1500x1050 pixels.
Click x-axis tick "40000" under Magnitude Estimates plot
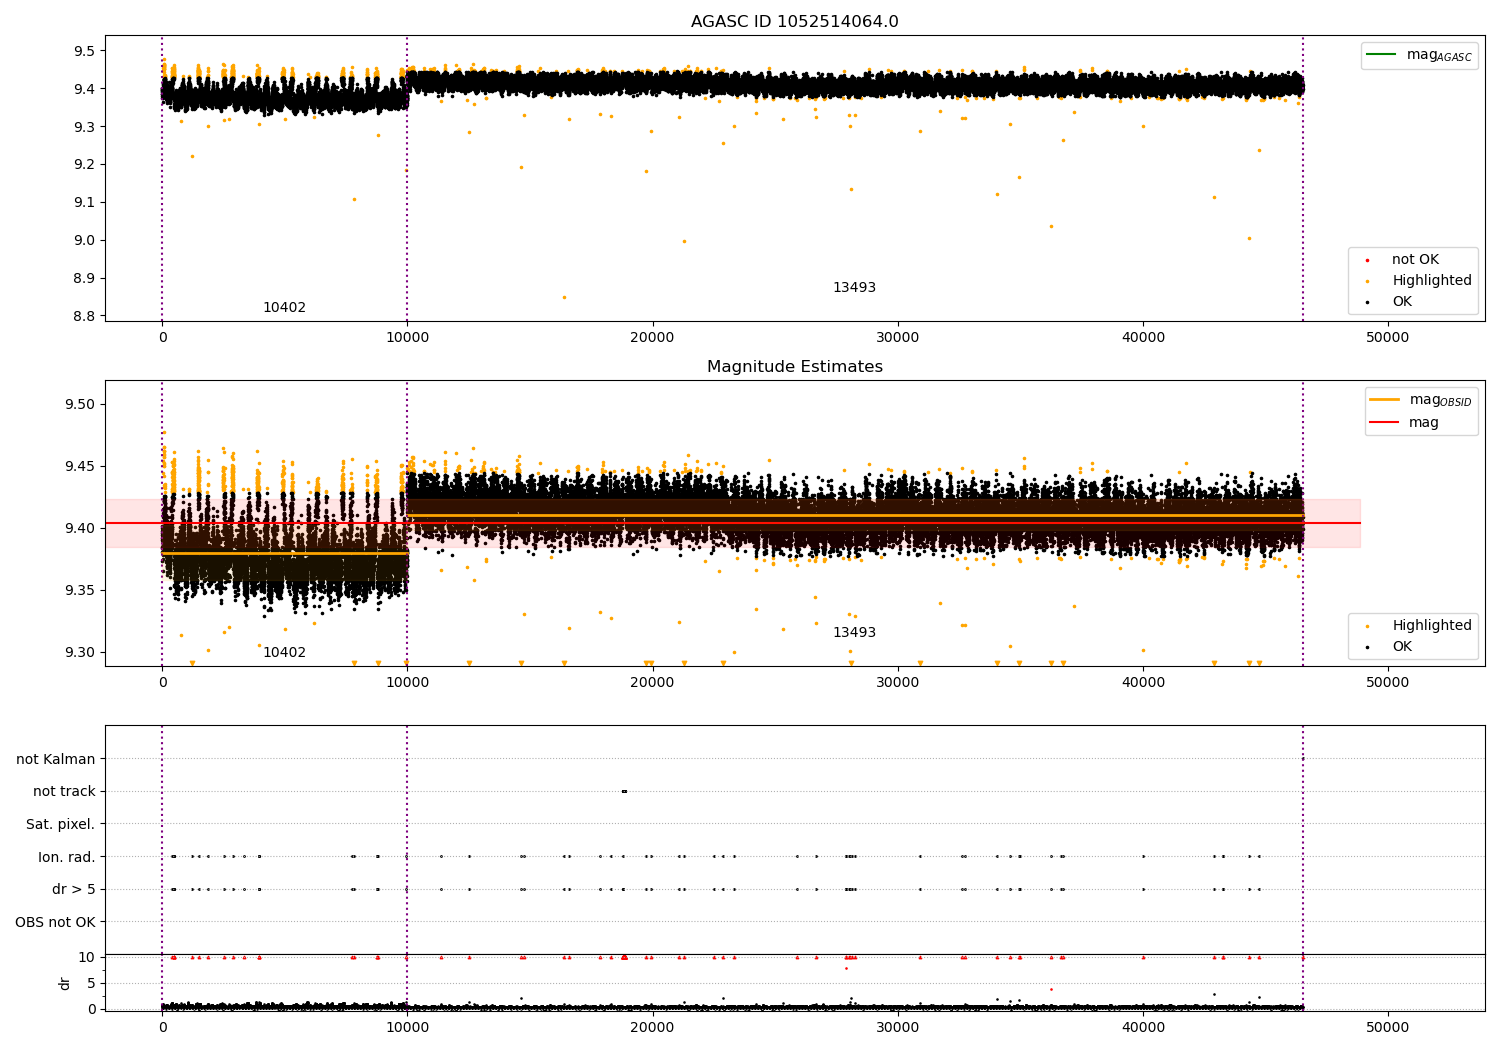click(x=1143, y=683)
